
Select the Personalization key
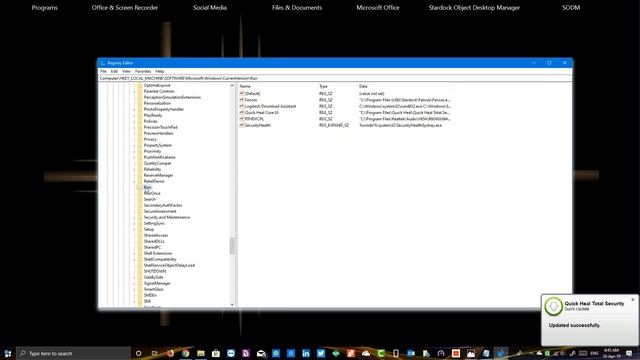point(157,103)
